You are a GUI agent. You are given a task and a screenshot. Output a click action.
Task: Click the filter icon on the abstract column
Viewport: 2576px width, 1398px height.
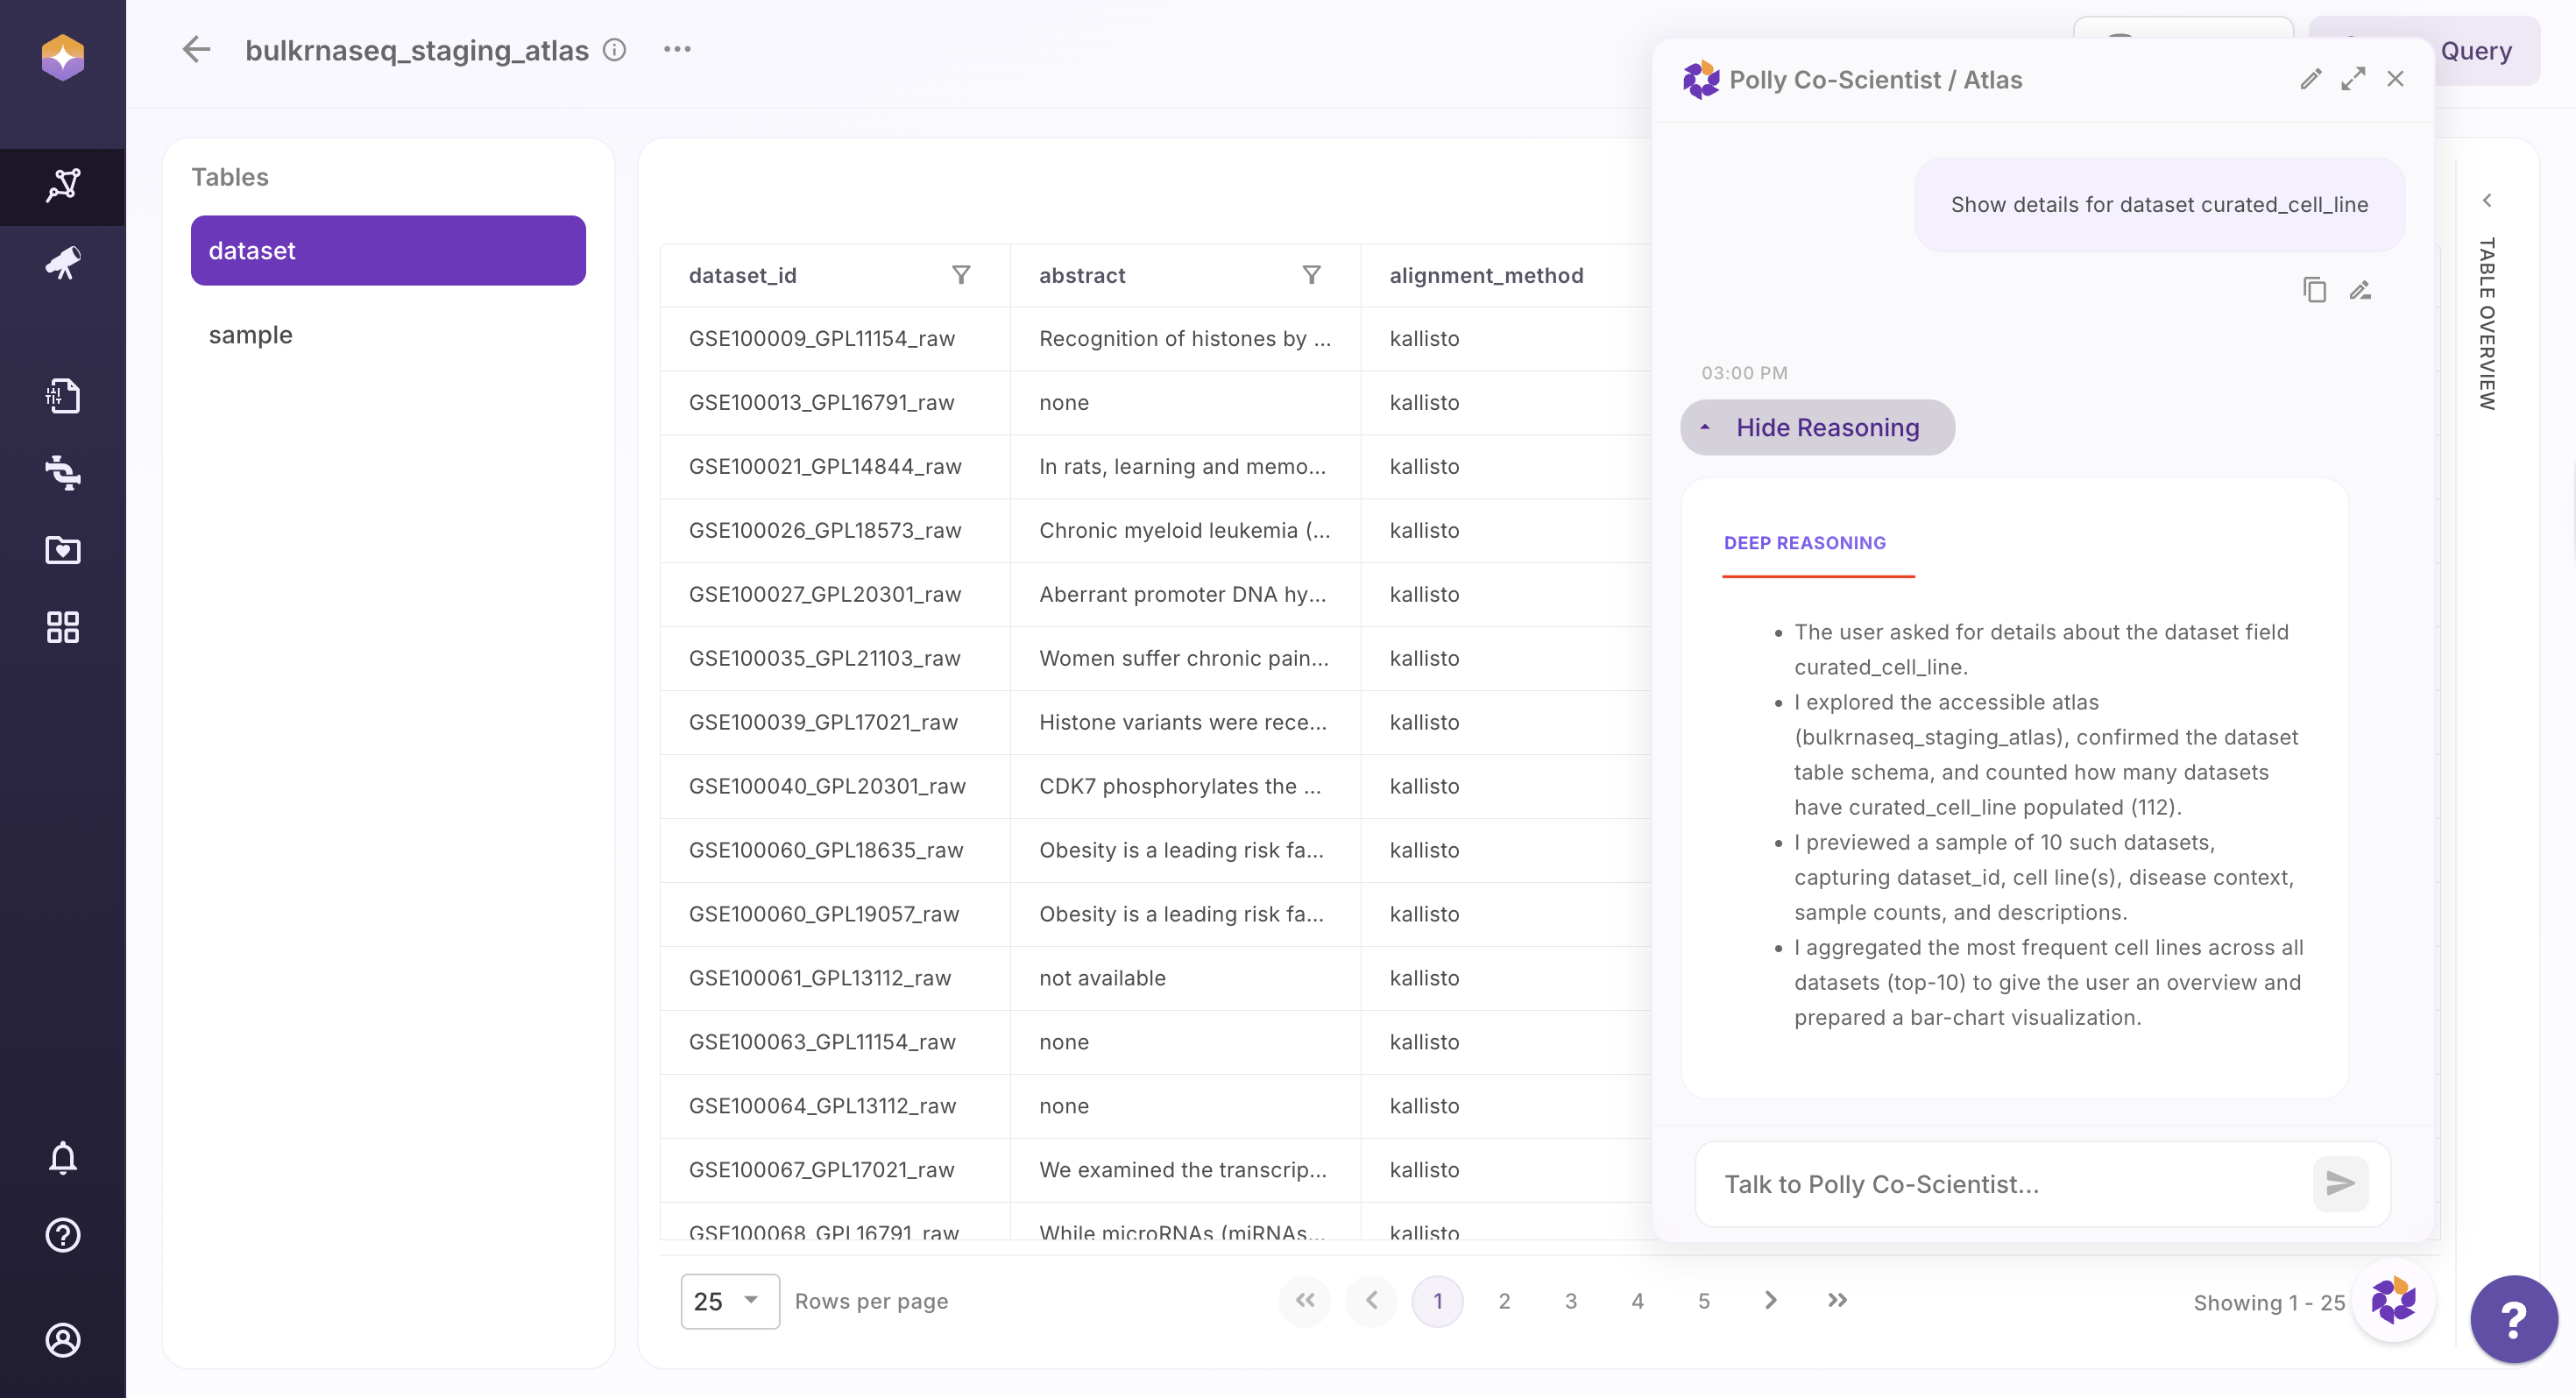[x=1311, y=274]
